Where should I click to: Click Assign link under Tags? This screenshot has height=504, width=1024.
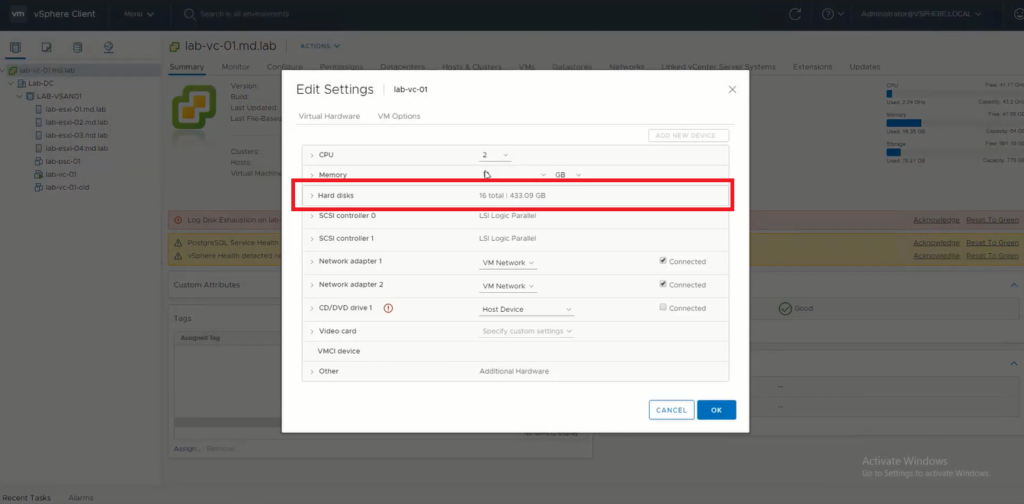pyautogui.click(x=185, y=449)
